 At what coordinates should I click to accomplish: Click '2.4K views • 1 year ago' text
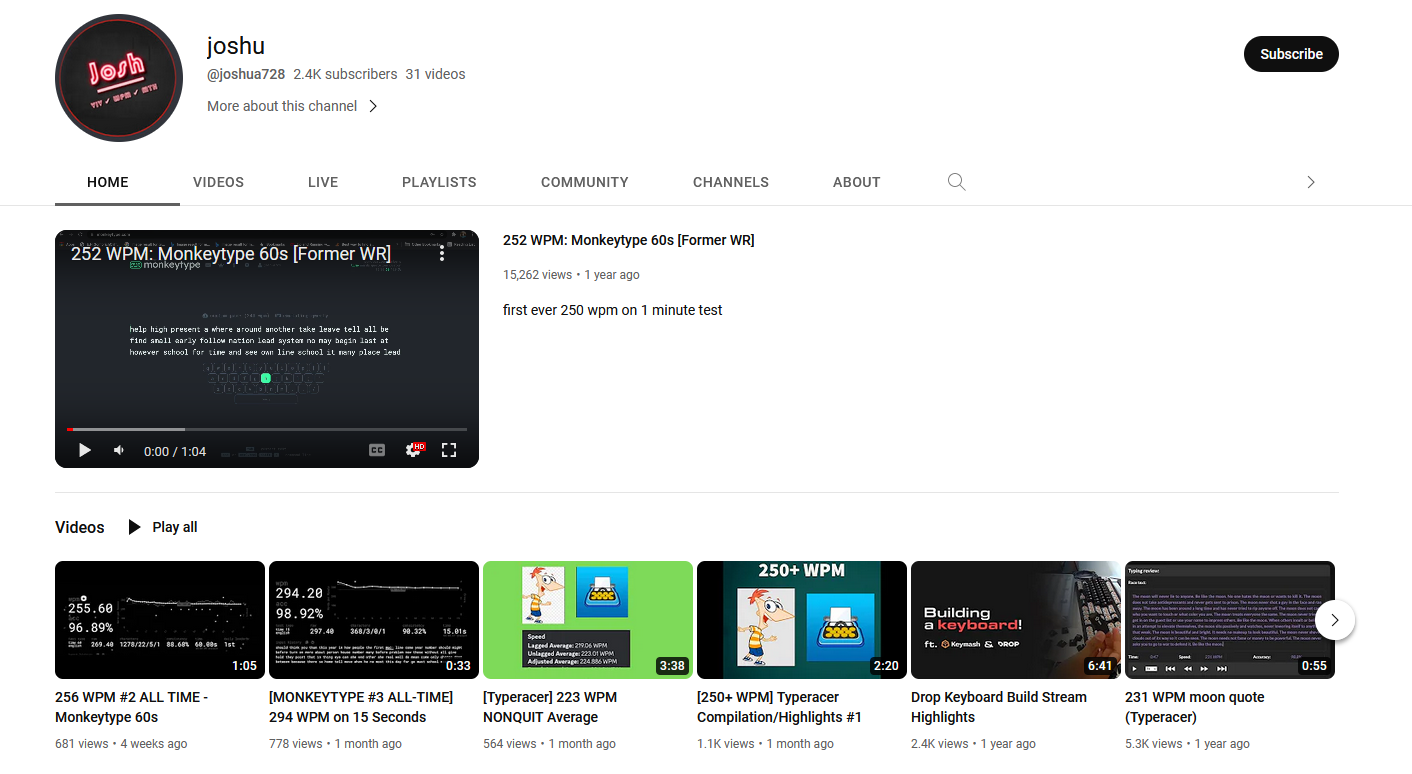pos(973,744)
